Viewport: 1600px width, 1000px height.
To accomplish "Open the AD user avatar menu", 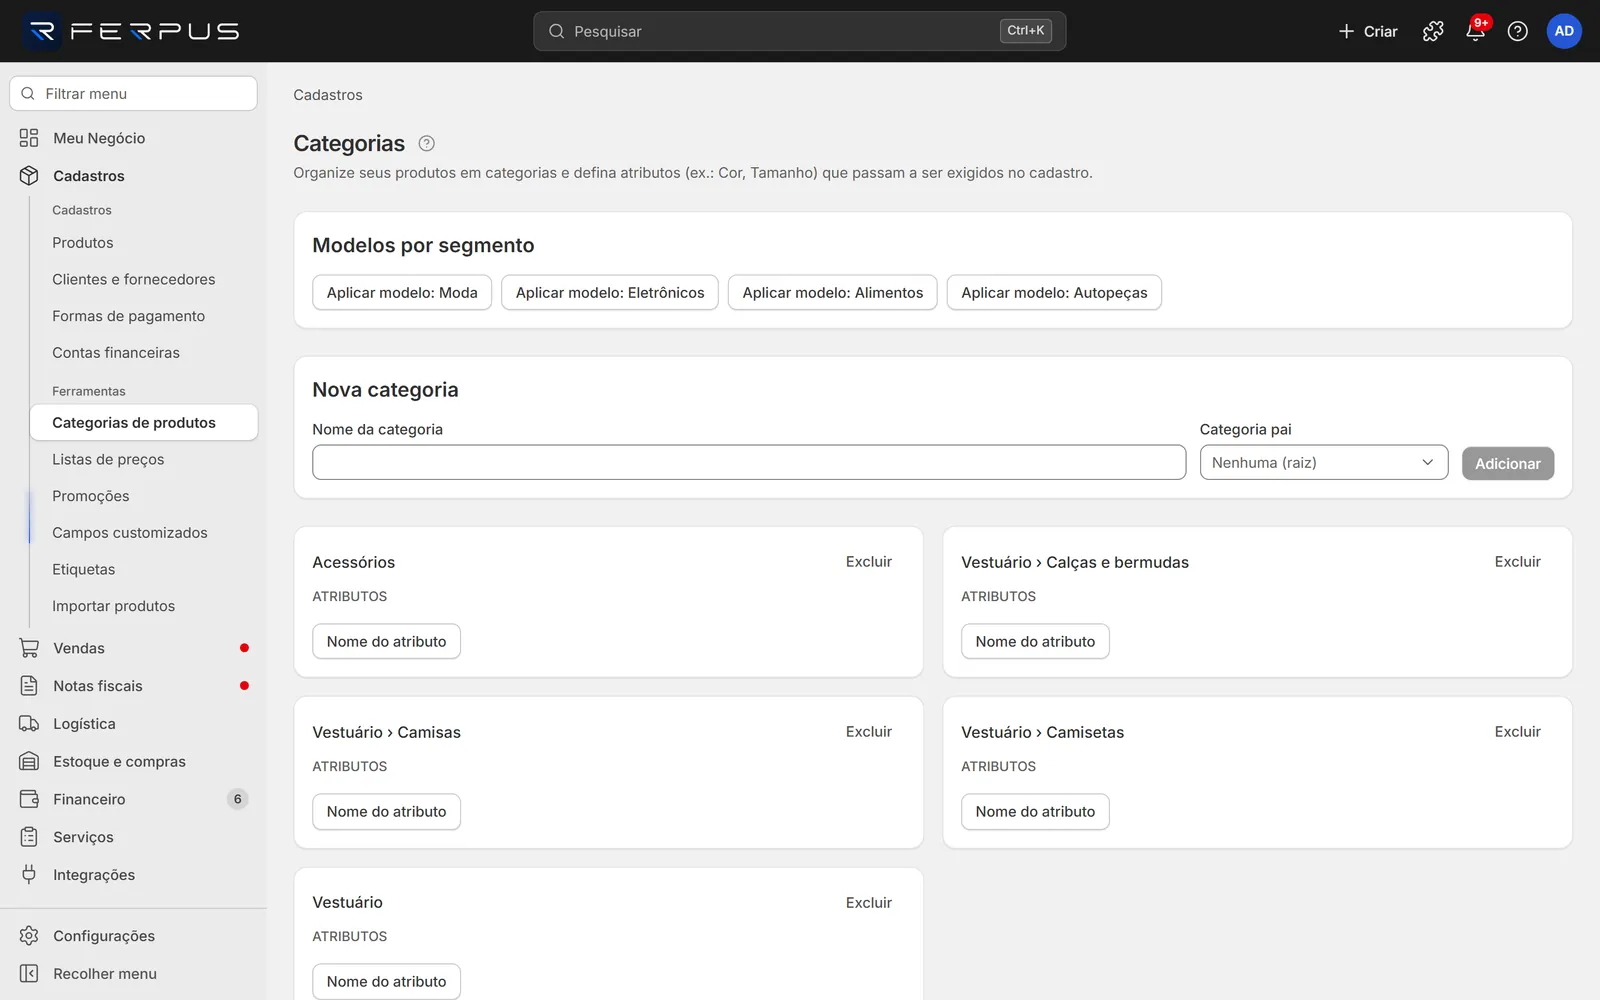I will (x=1564, y=31).
